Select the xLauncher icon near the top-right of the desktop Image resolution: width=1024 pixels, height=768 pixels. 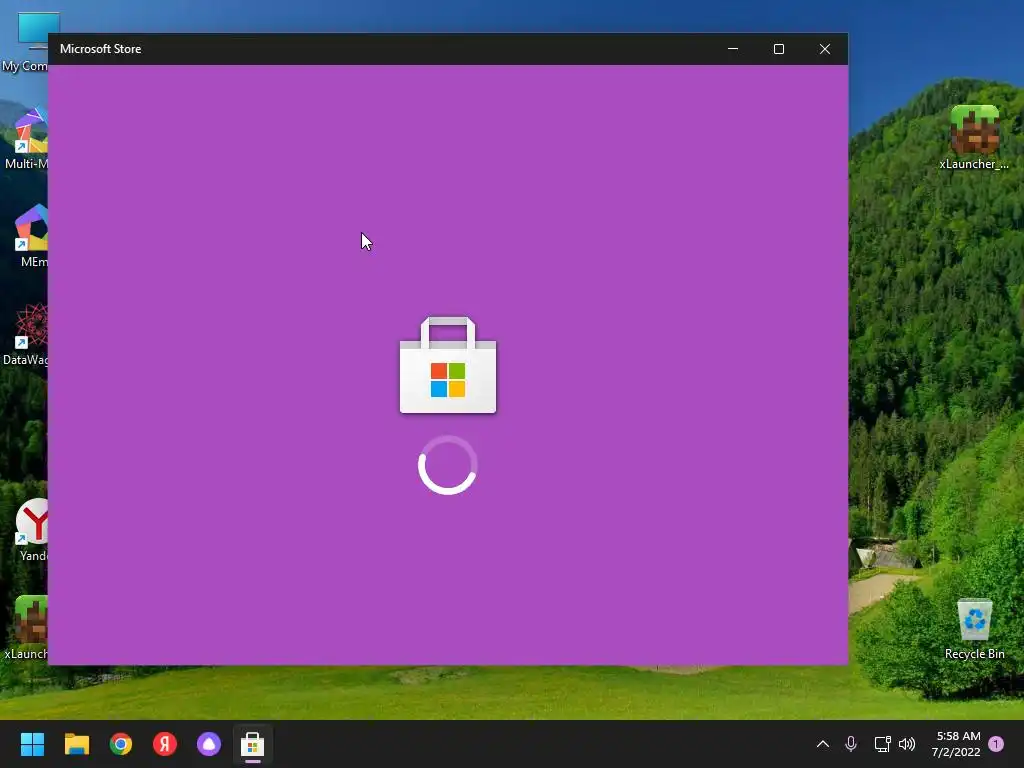click(974, 138)
